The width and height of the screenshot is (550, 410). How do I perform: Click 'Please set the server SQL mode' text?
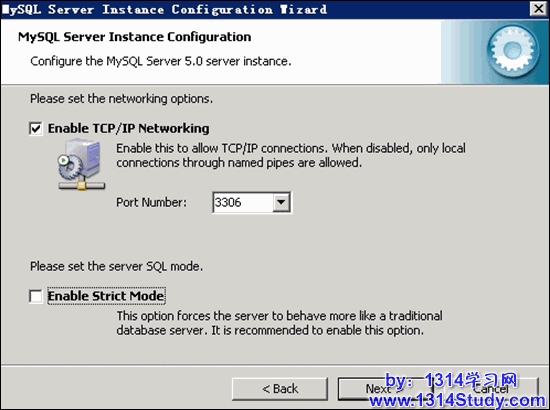click(x=116, y=267)
